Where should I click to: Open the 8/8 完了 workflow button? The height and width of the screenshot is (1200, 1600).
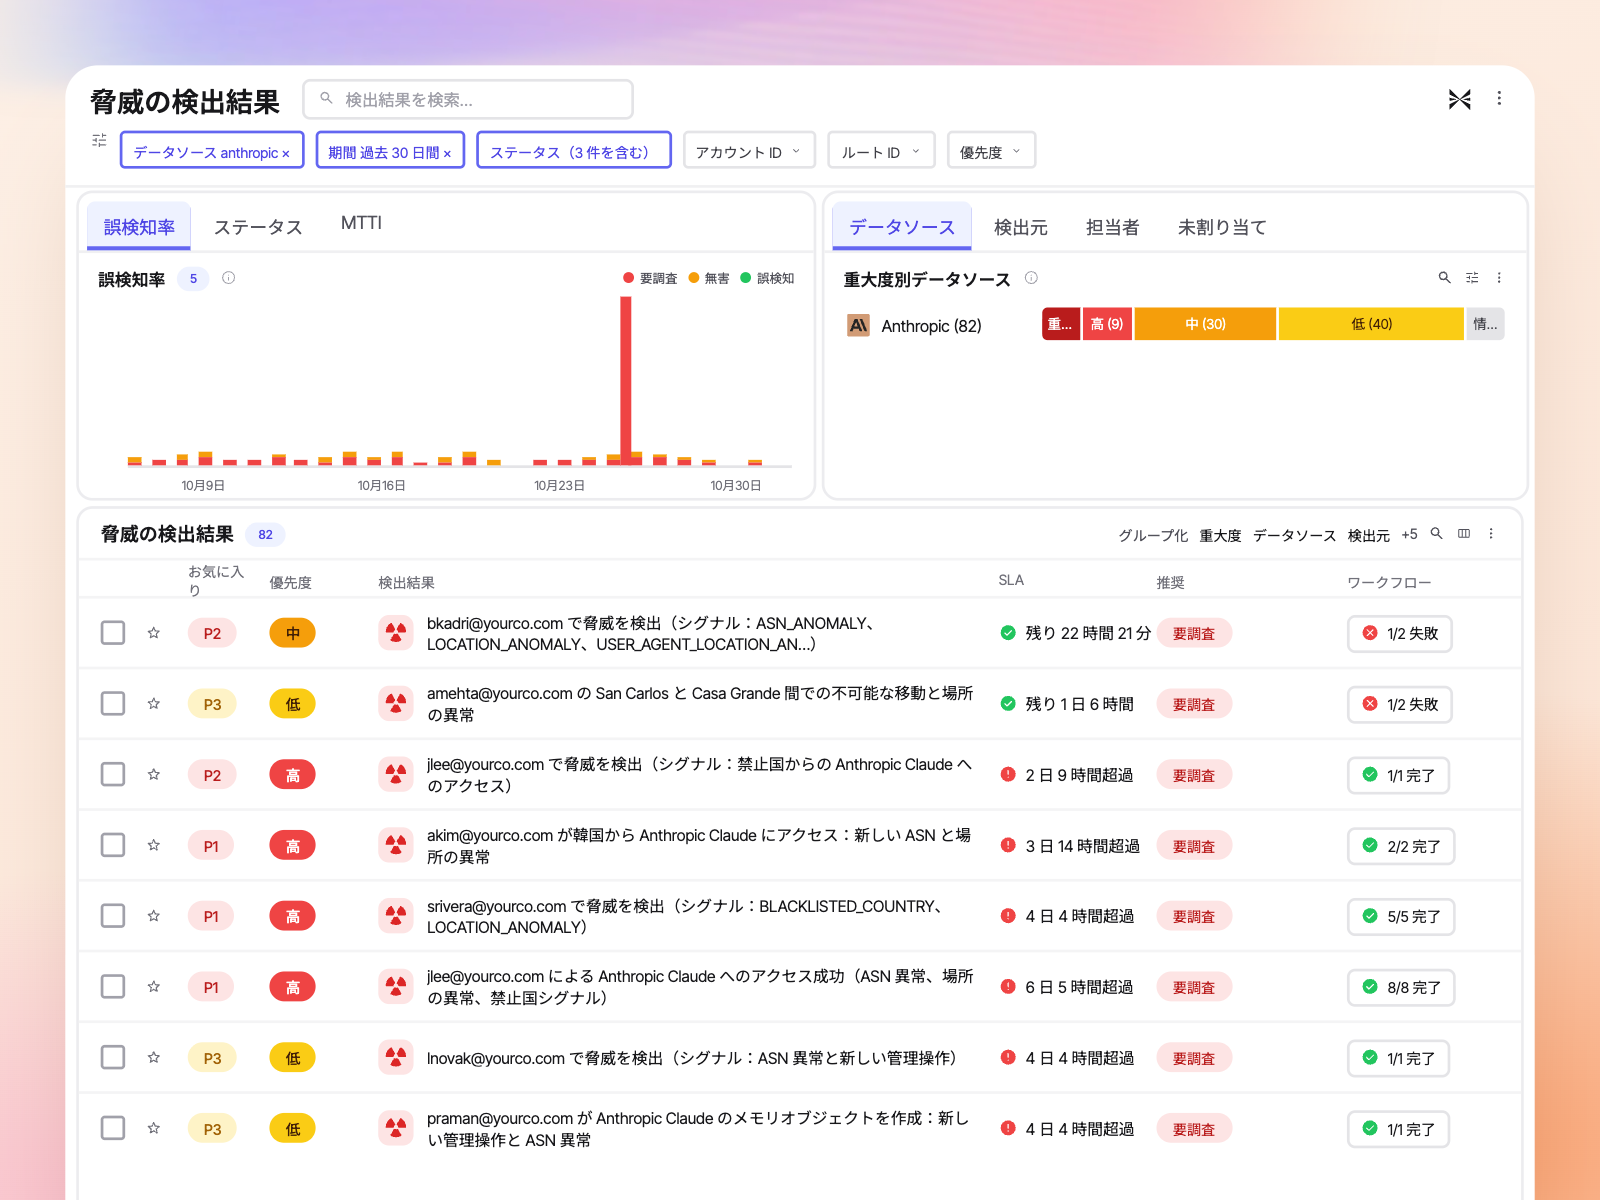[1401, 987]
